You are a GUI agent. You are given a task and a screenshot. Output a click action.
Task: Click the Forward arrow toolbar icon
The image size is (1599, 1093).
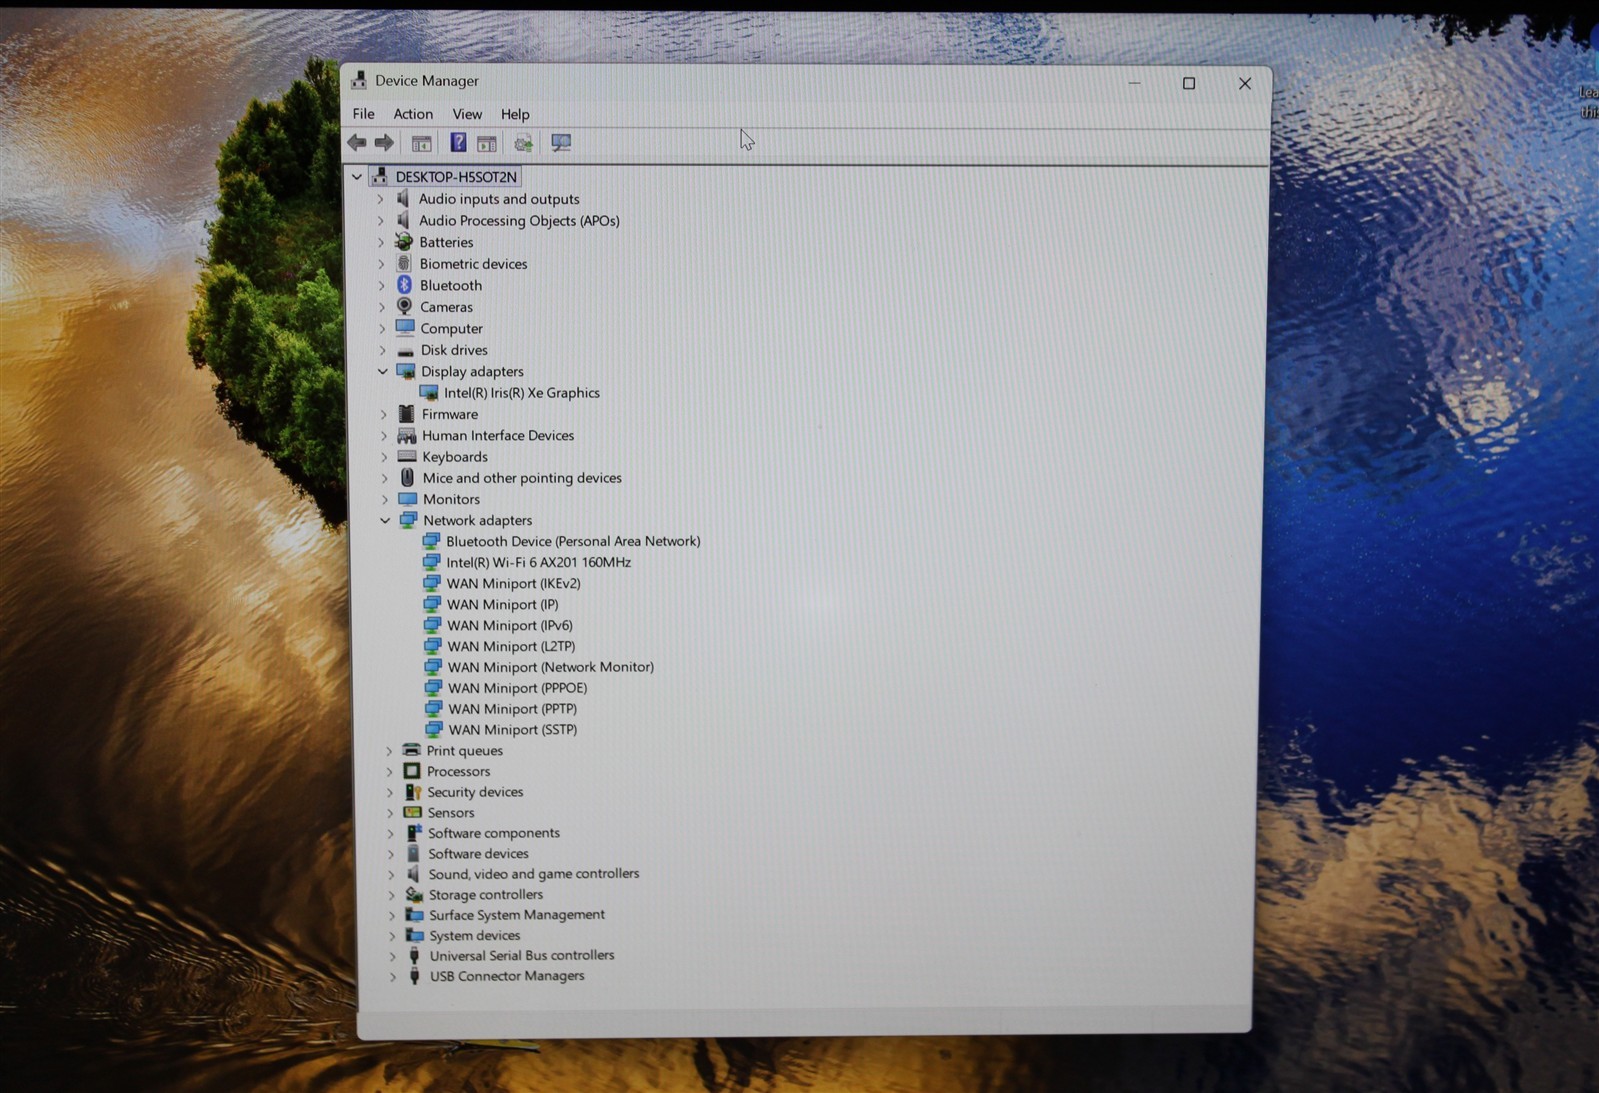384,143
